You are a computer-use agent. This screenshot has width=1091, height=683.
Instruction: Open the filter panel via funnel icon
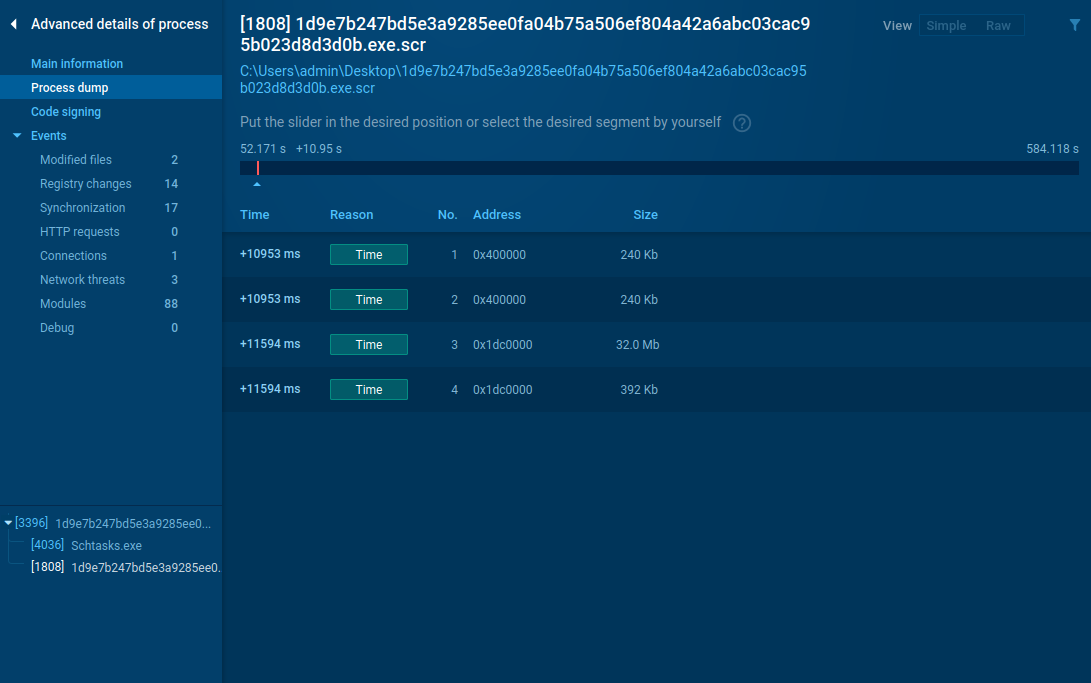click(1075, 25)
